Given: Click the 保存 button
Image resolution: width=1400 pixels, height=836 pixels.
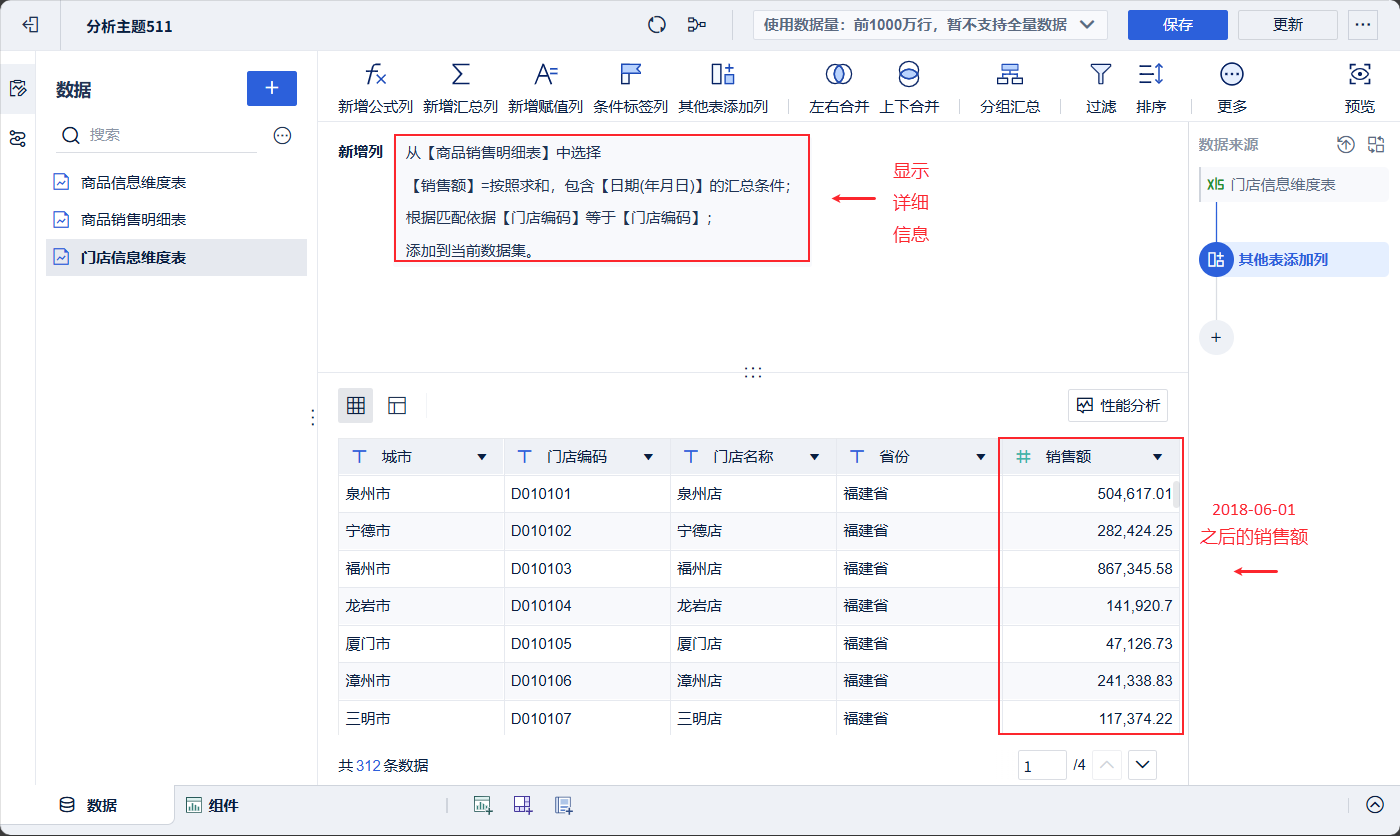Looking at the screenshot, I should (1178, 25).
